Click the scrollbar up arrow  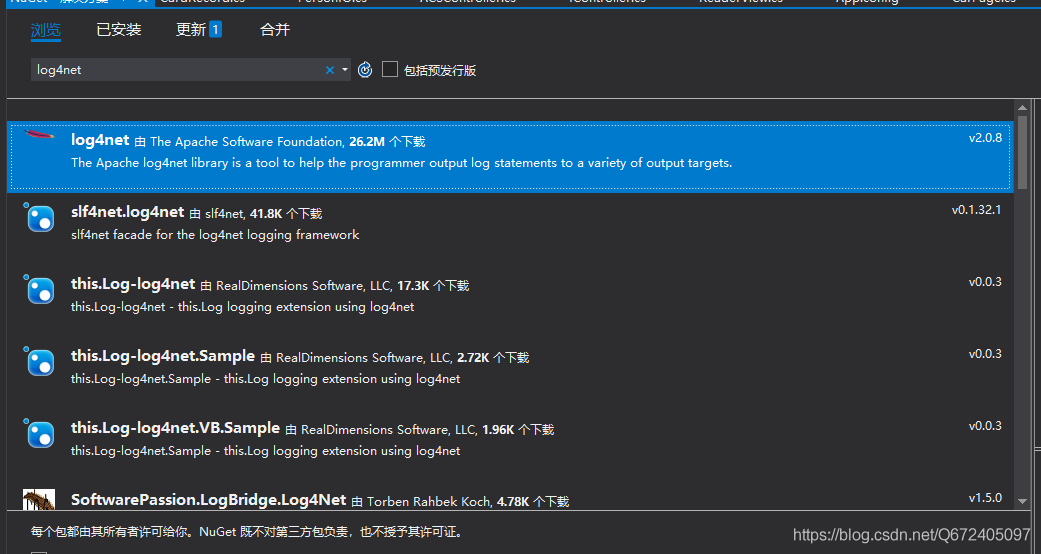[1022, 108]
